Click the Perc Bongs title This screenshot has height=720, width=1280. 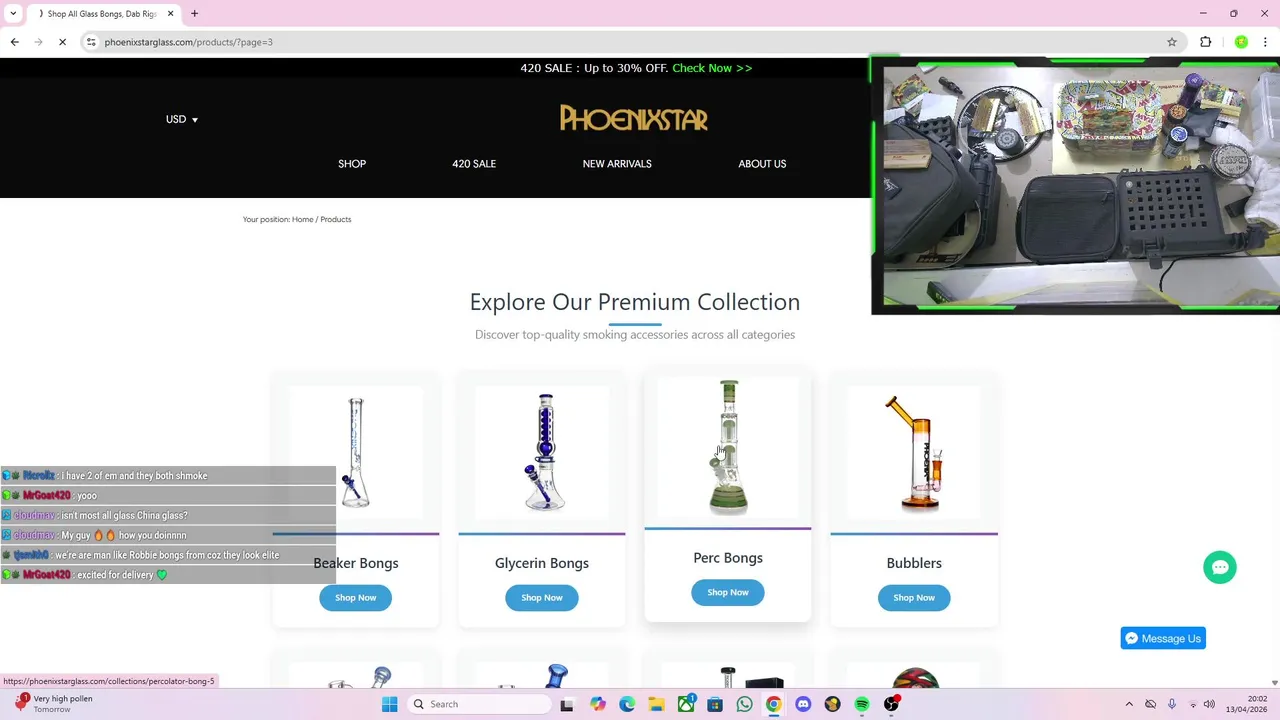tap(728, 558)
